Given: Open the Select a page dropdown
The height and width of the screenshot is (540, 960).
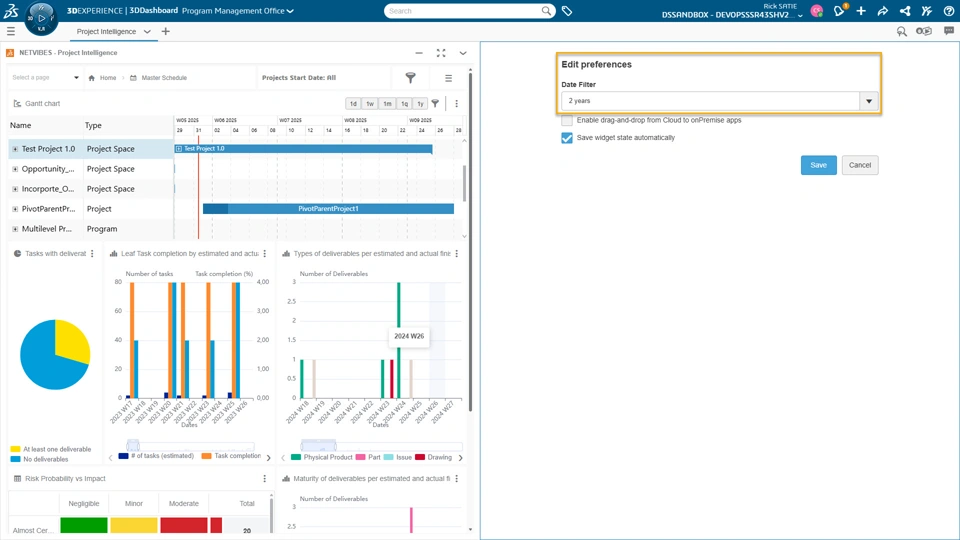Looking at the screenshot, I should pyautogui.click(x=46, y=78).
